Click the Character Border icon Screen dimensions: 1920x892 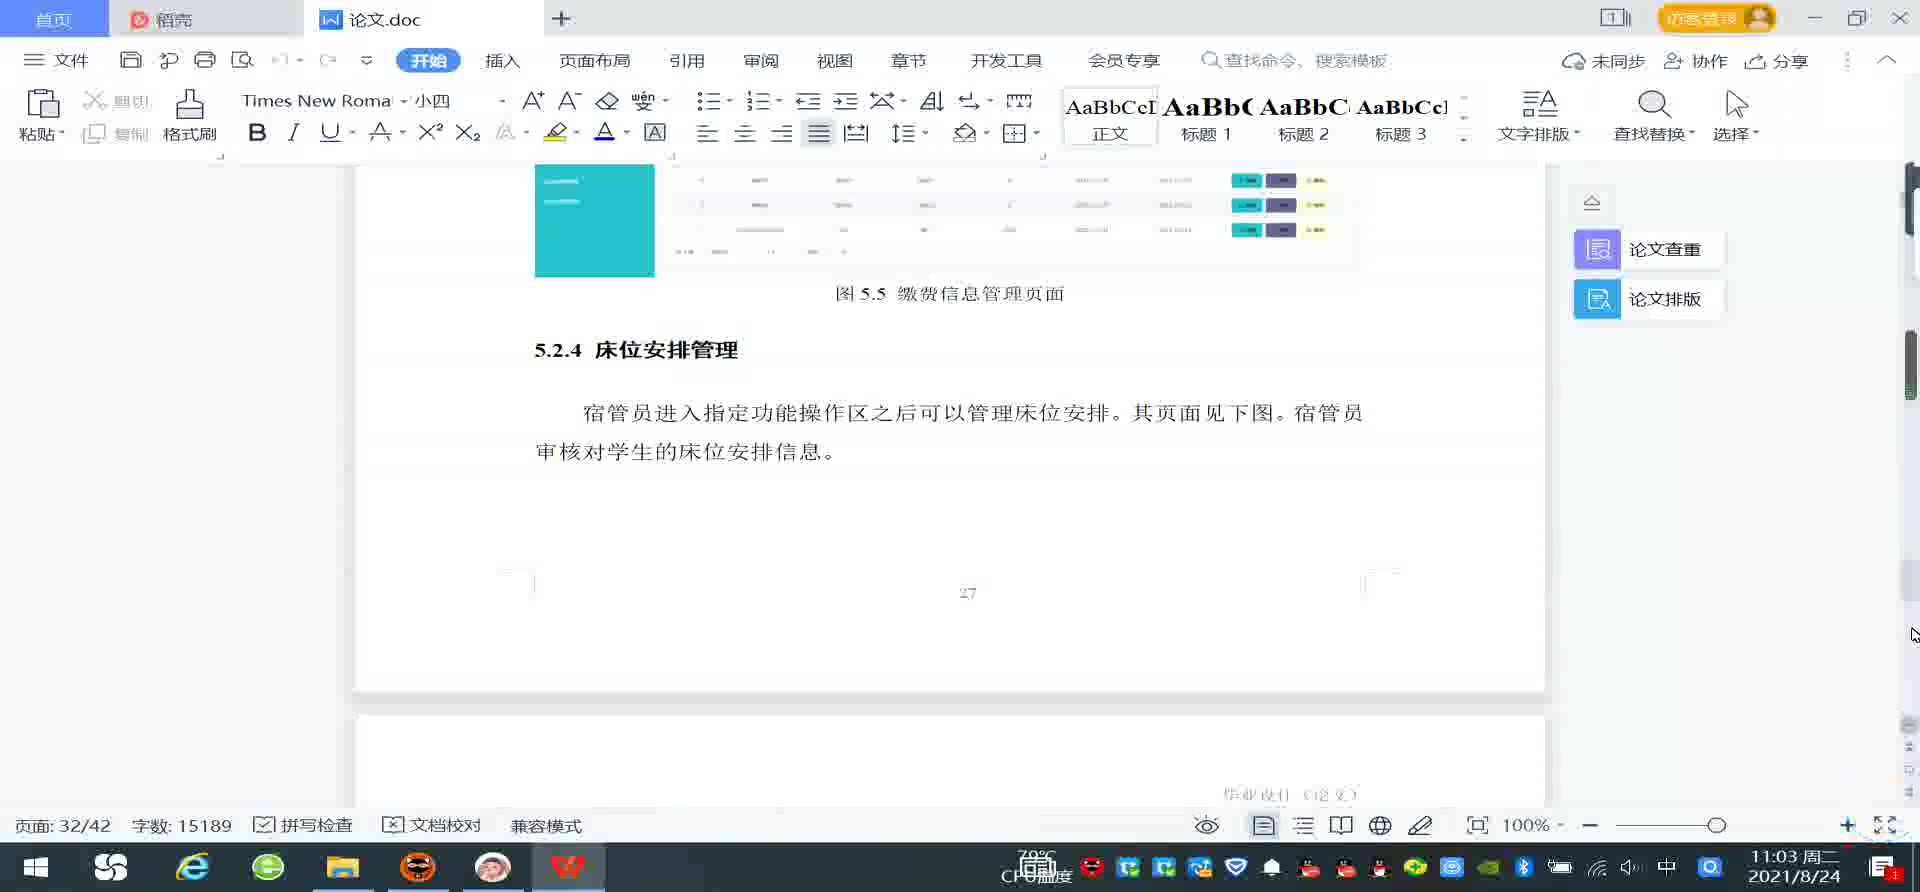click(655, 133)
